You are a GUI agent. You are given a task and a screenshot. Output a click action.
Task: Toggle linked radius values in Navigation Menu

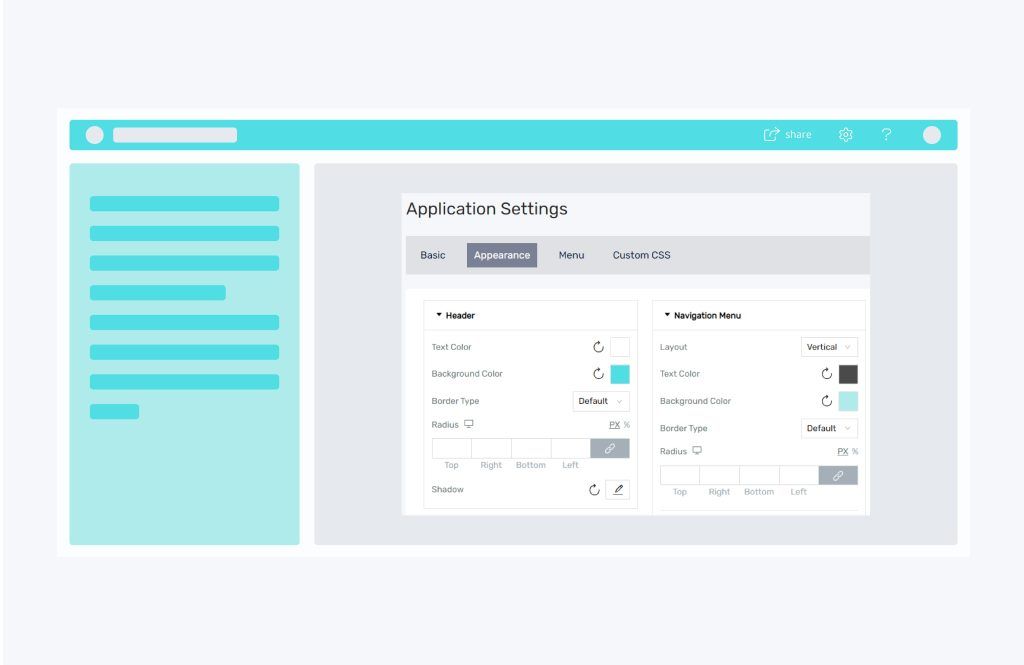(838, 476)
